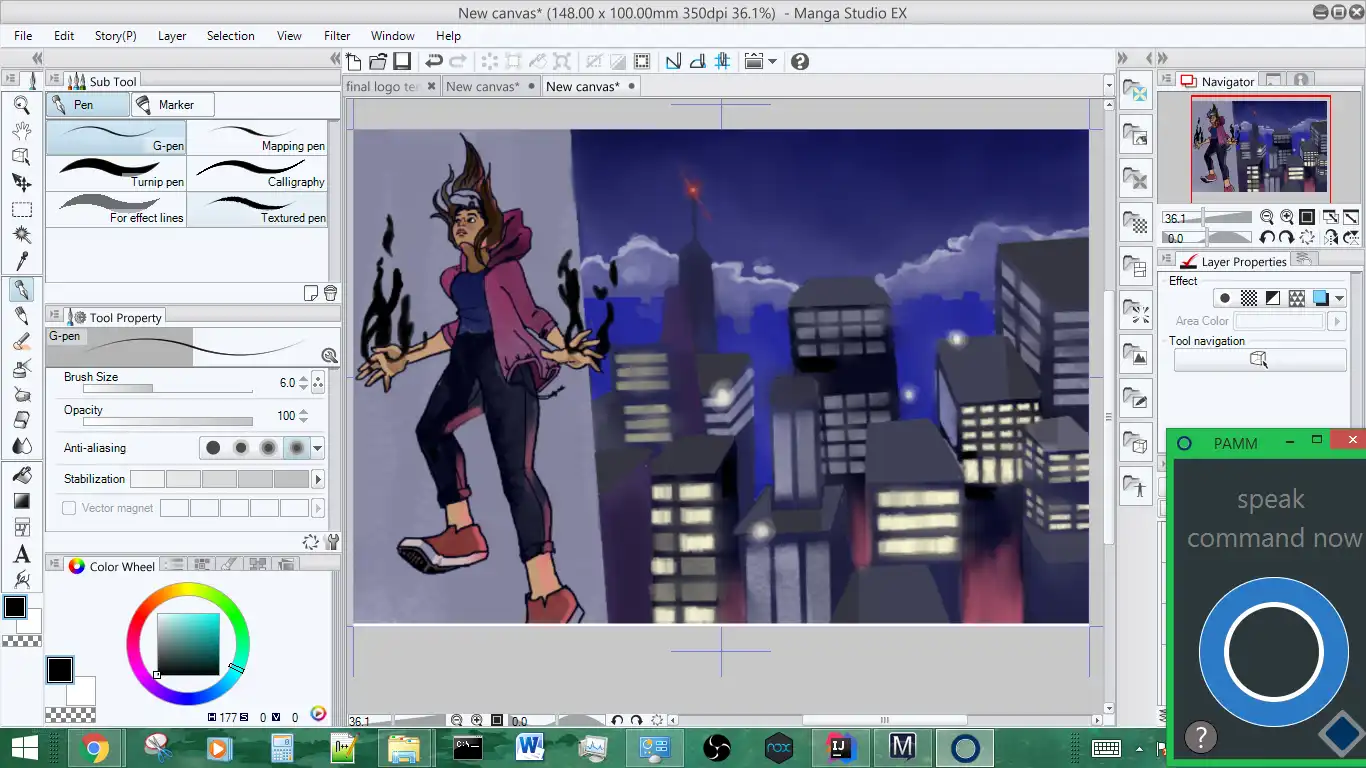
Task: Open the Filter menu
Action: click(x=337, y=35)
